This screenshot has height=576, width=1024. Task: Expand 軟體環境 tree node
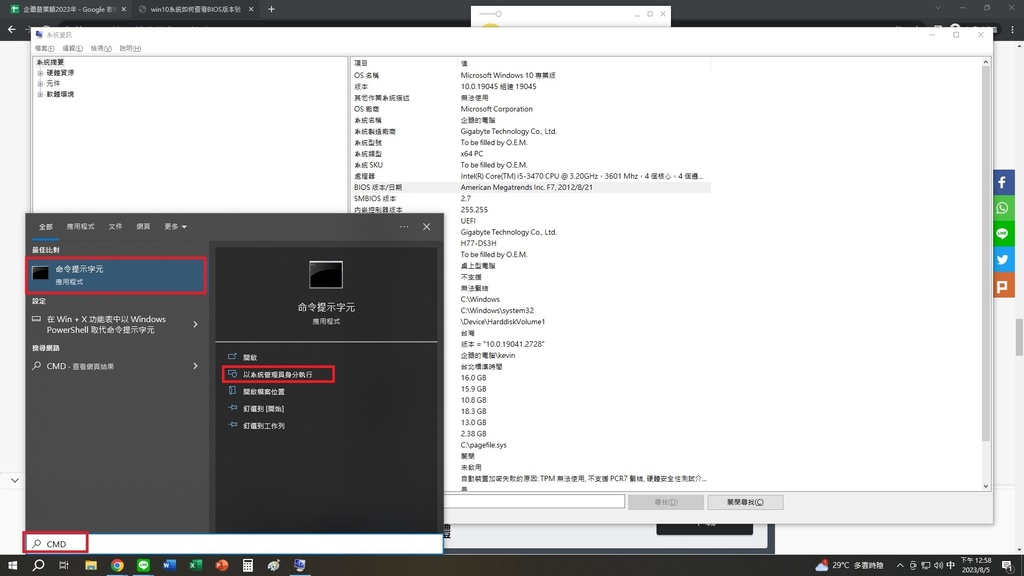pos(40,94)
